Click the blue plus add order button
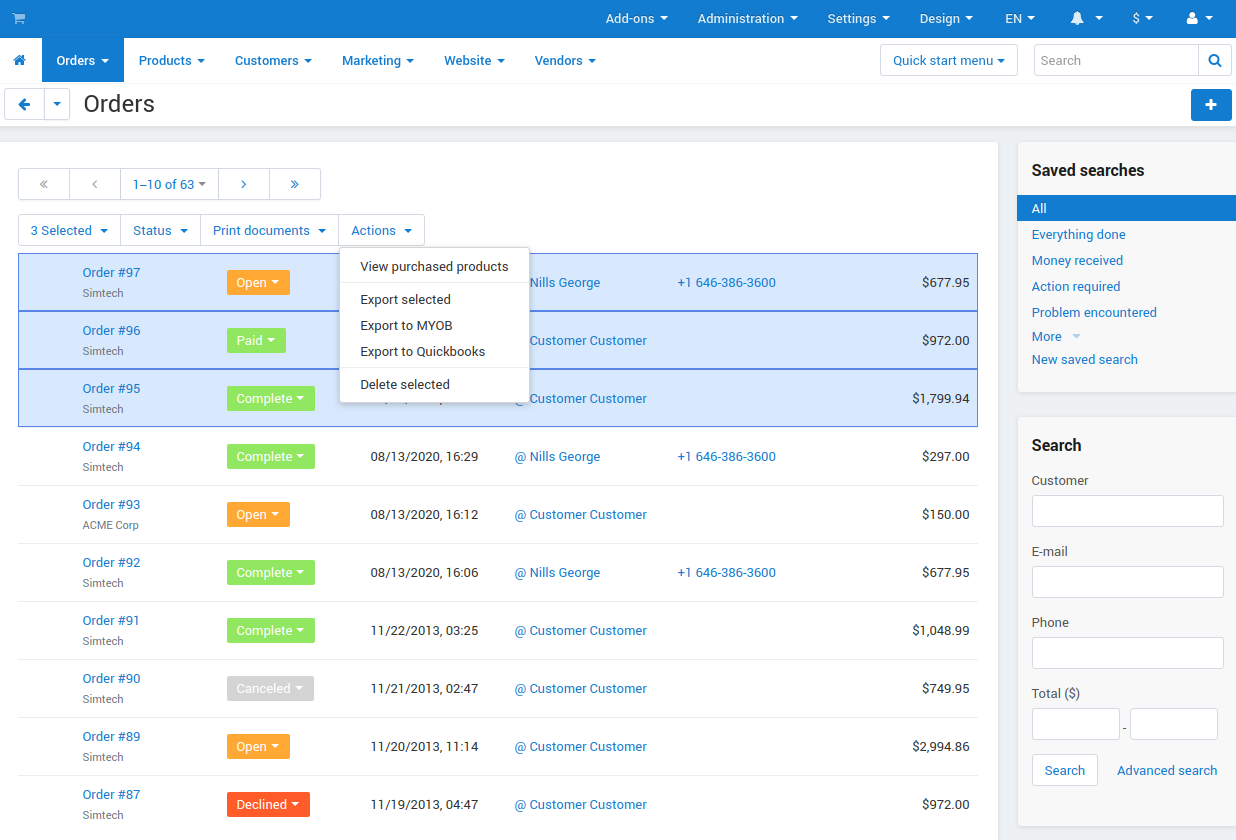The image size is (1236, 840). point(1211,104)
